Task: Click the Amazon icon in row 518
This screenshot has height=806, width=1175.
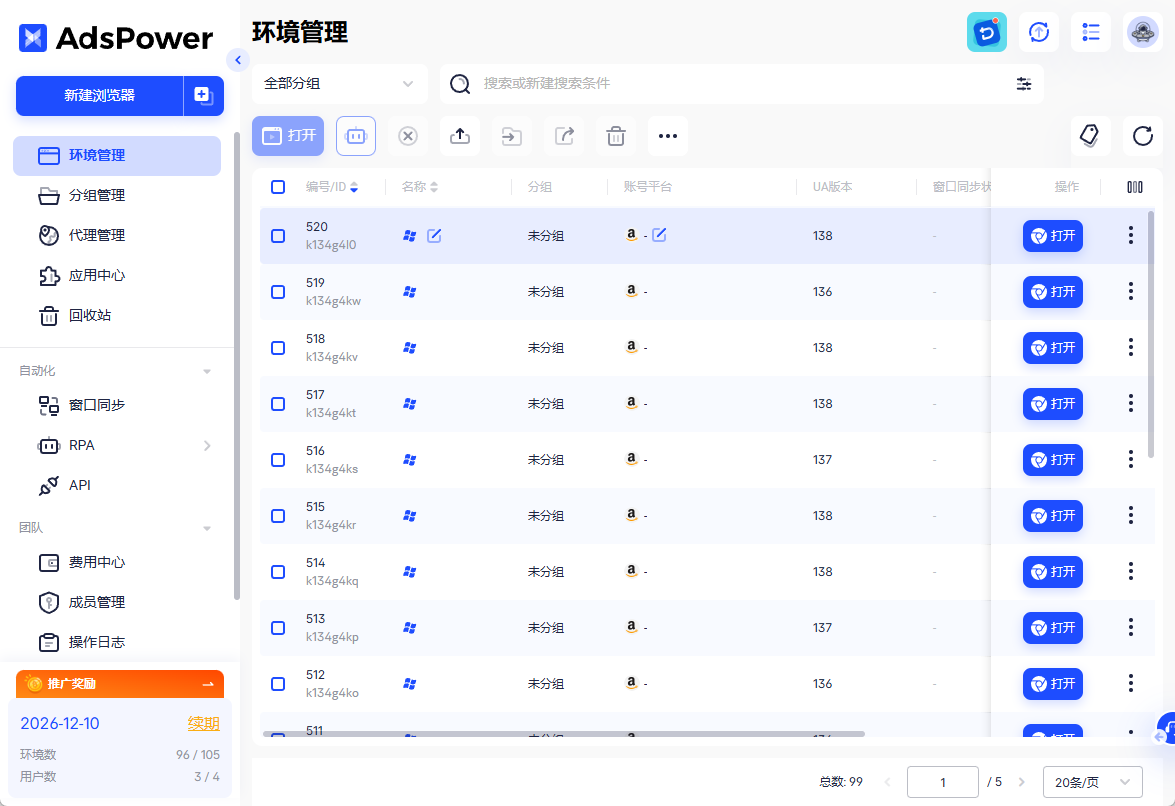Action: pos(632,347)
